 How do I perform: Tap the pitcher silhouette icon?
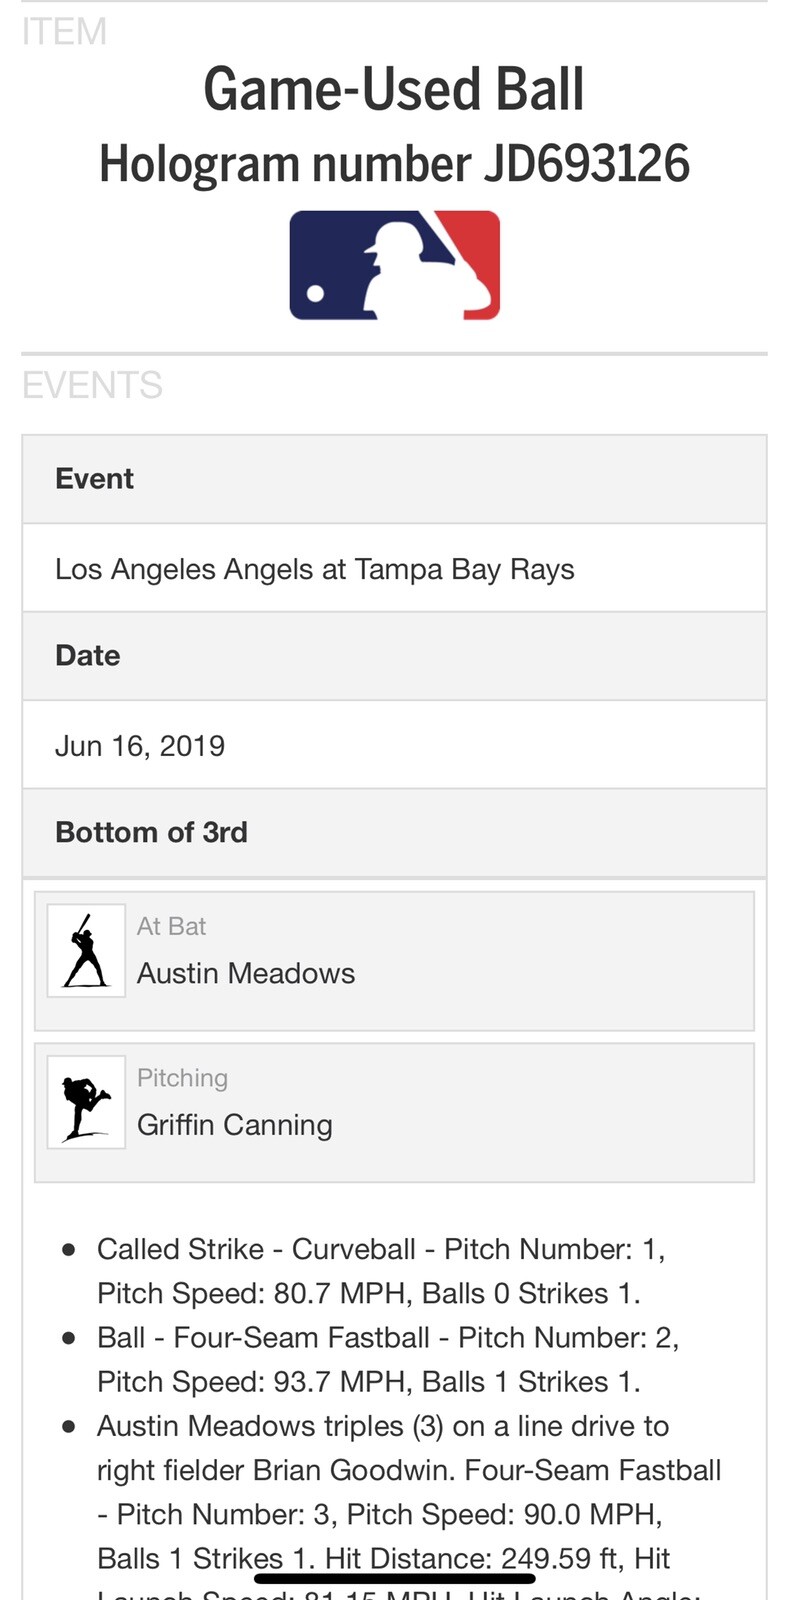pos(86,1102)
